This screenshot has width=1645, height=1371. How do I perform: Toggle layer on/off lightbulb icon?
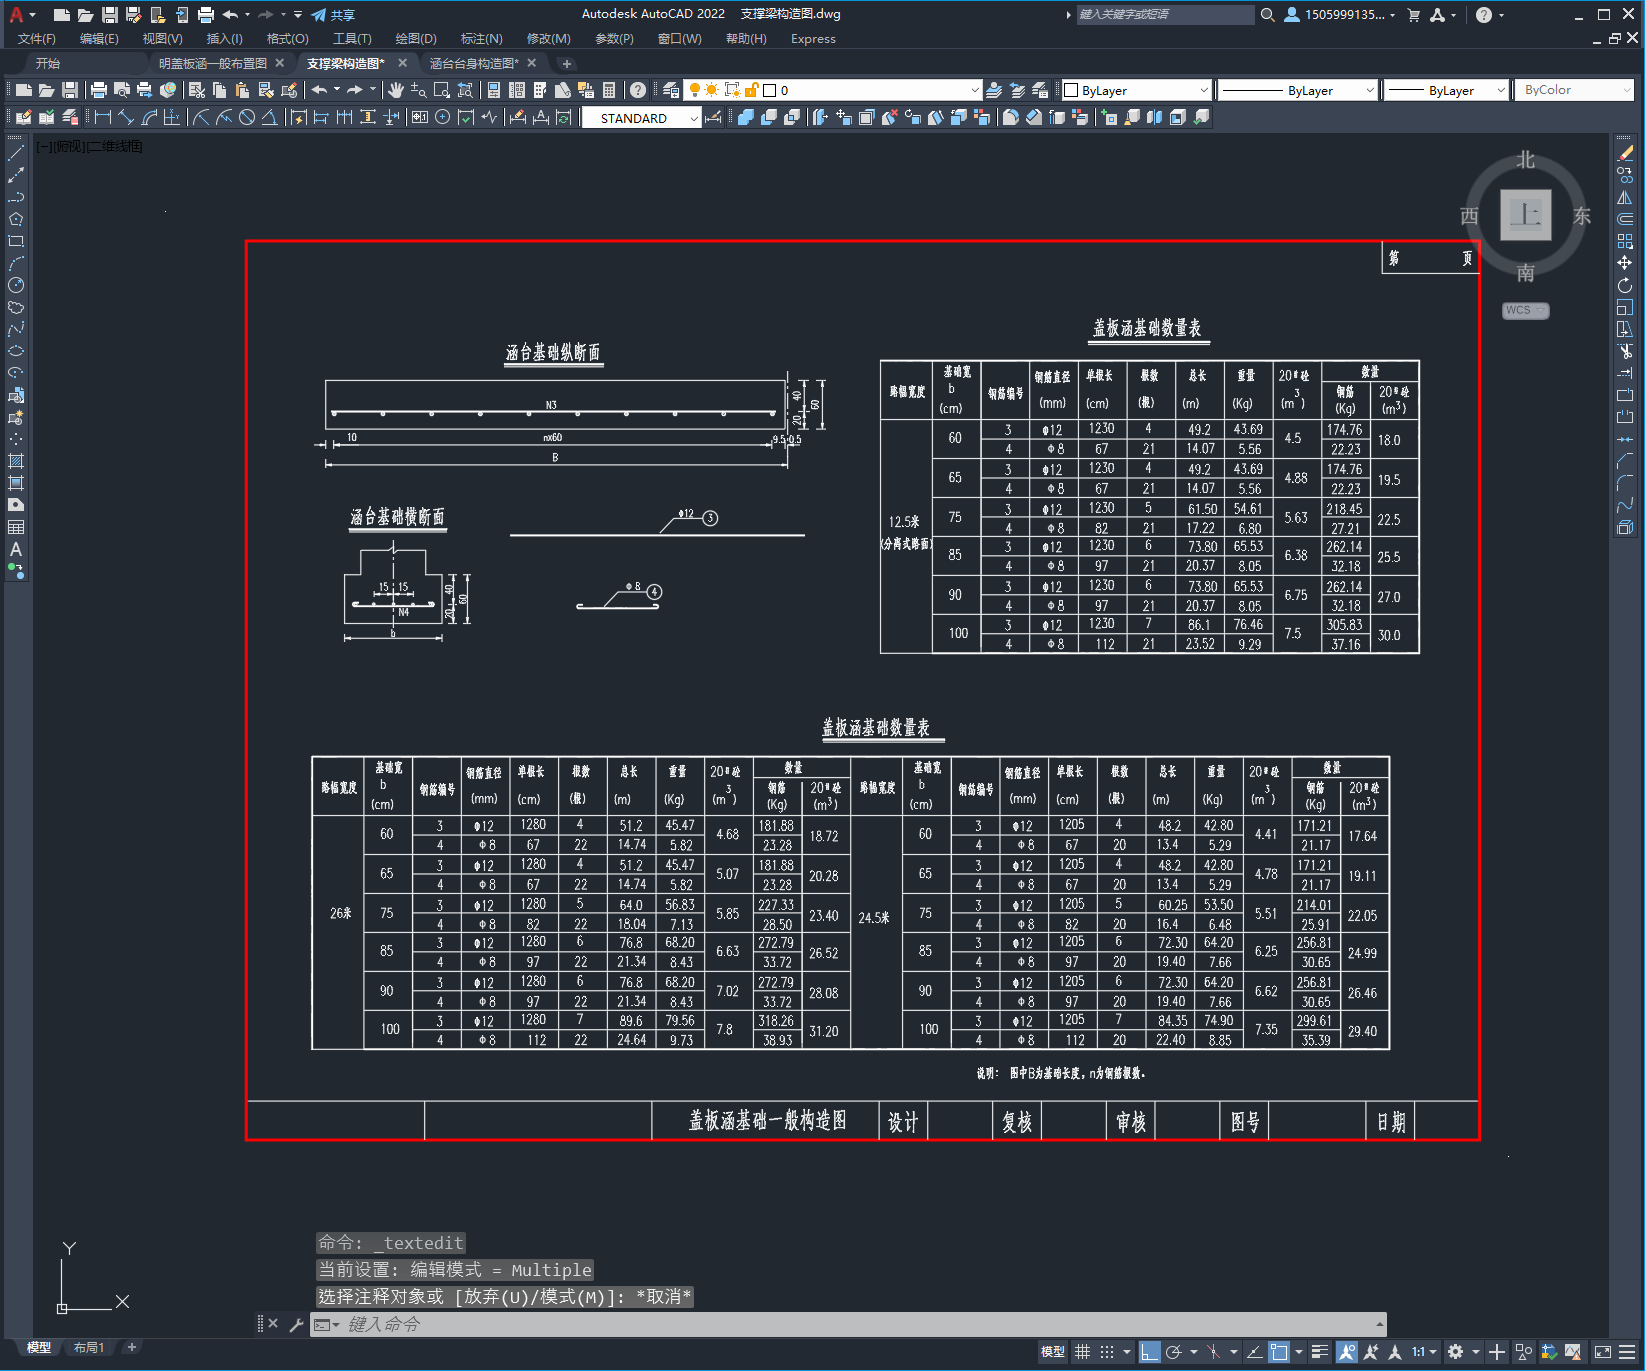[x=695, y=90]
